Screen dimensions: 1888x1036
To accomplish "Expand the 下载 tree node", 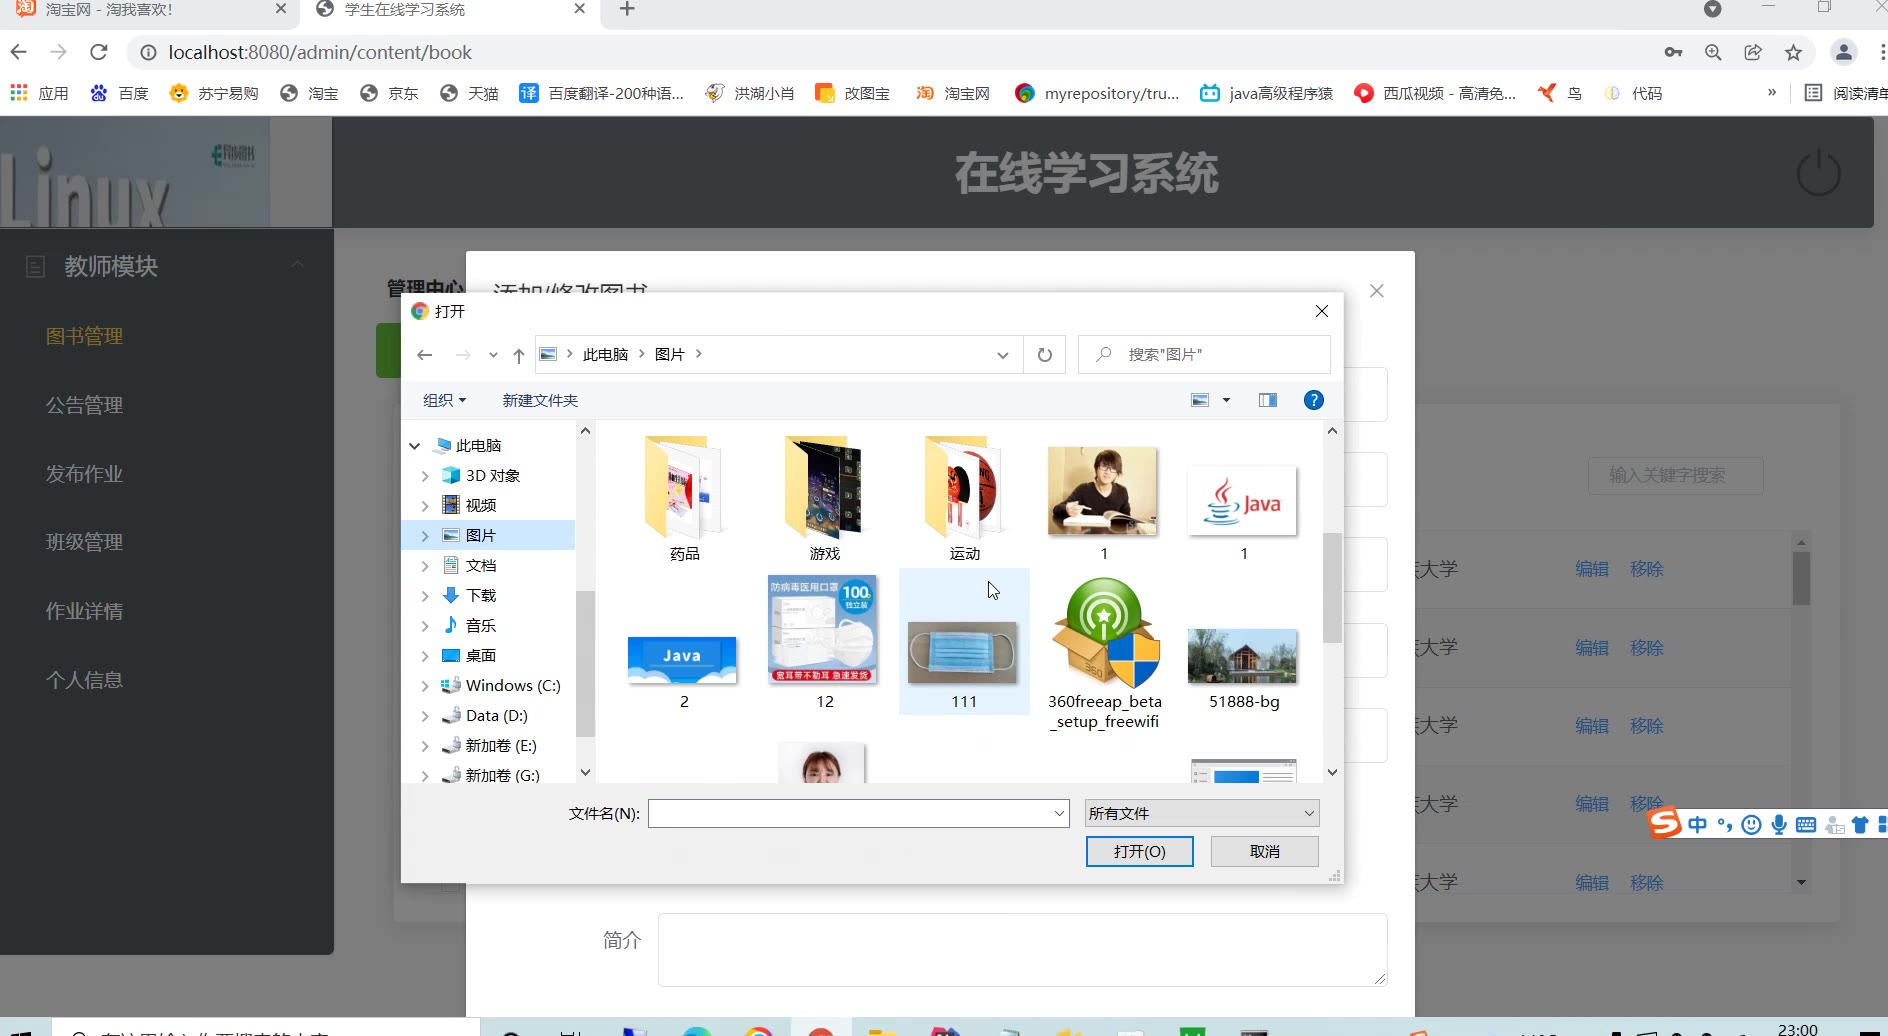I will click(425, 596).
